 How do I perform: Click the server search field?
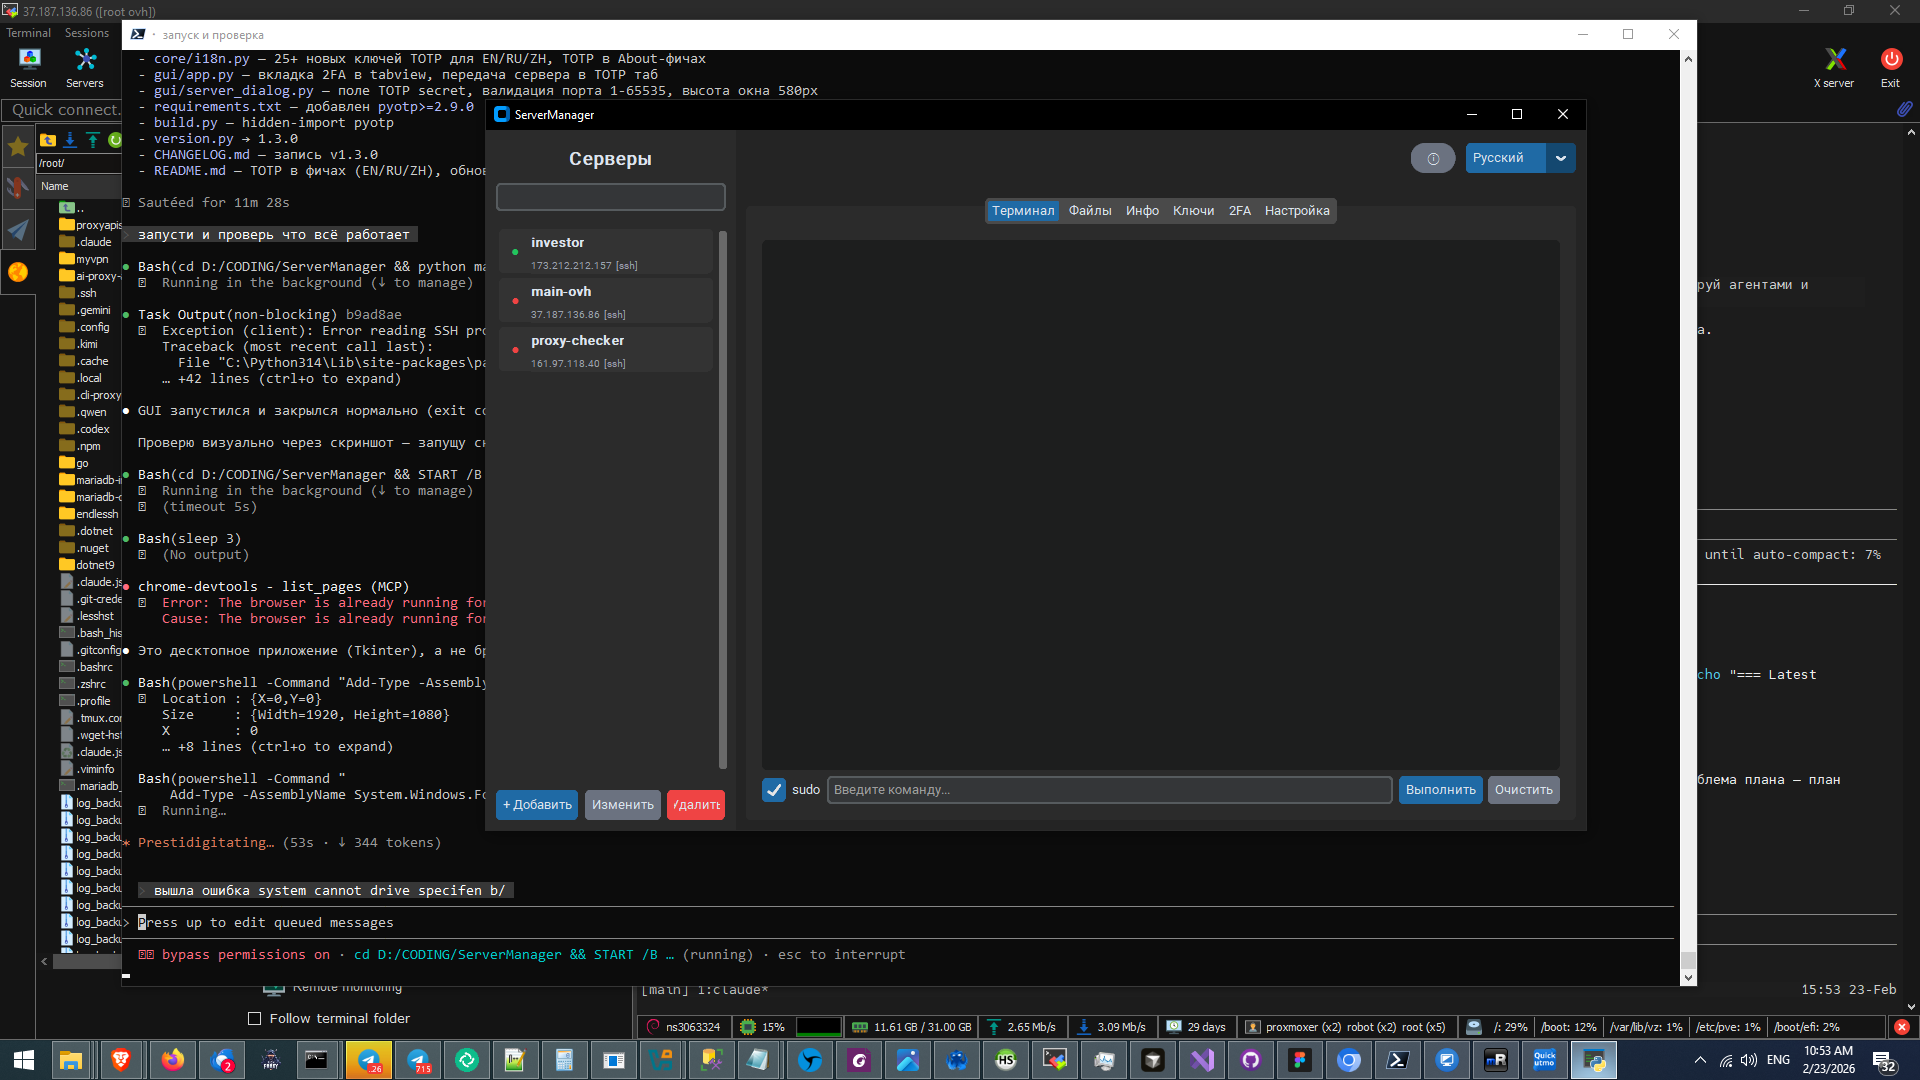click(611, 197)
